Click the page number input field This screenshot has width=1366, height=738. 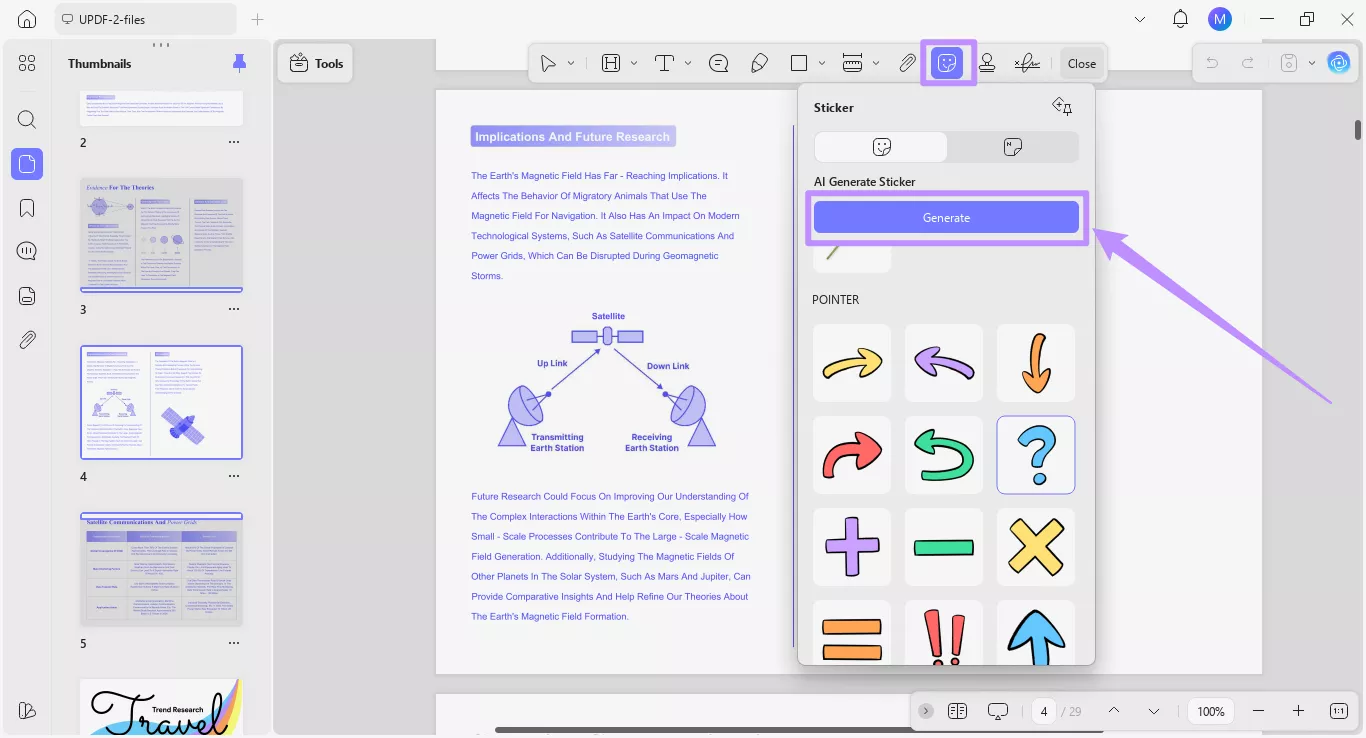click(x=1043, y=711)
